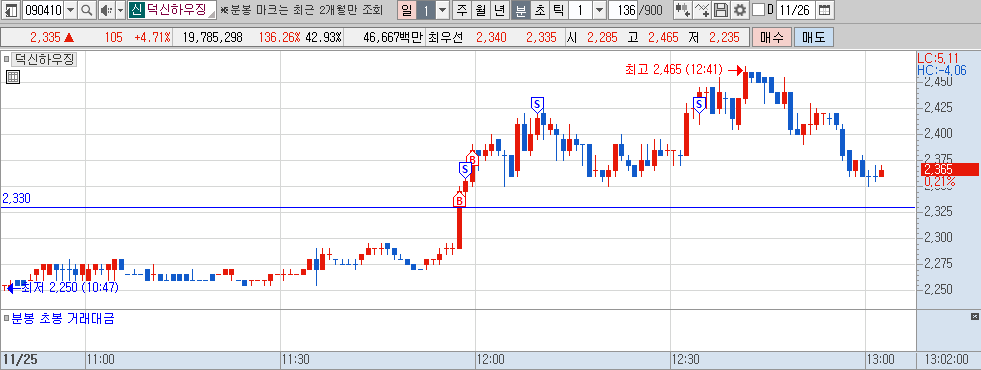The width and height of the screenshot is (981, 370).
Task: Click the date field showing 11/26
Action: pos(796,10)
